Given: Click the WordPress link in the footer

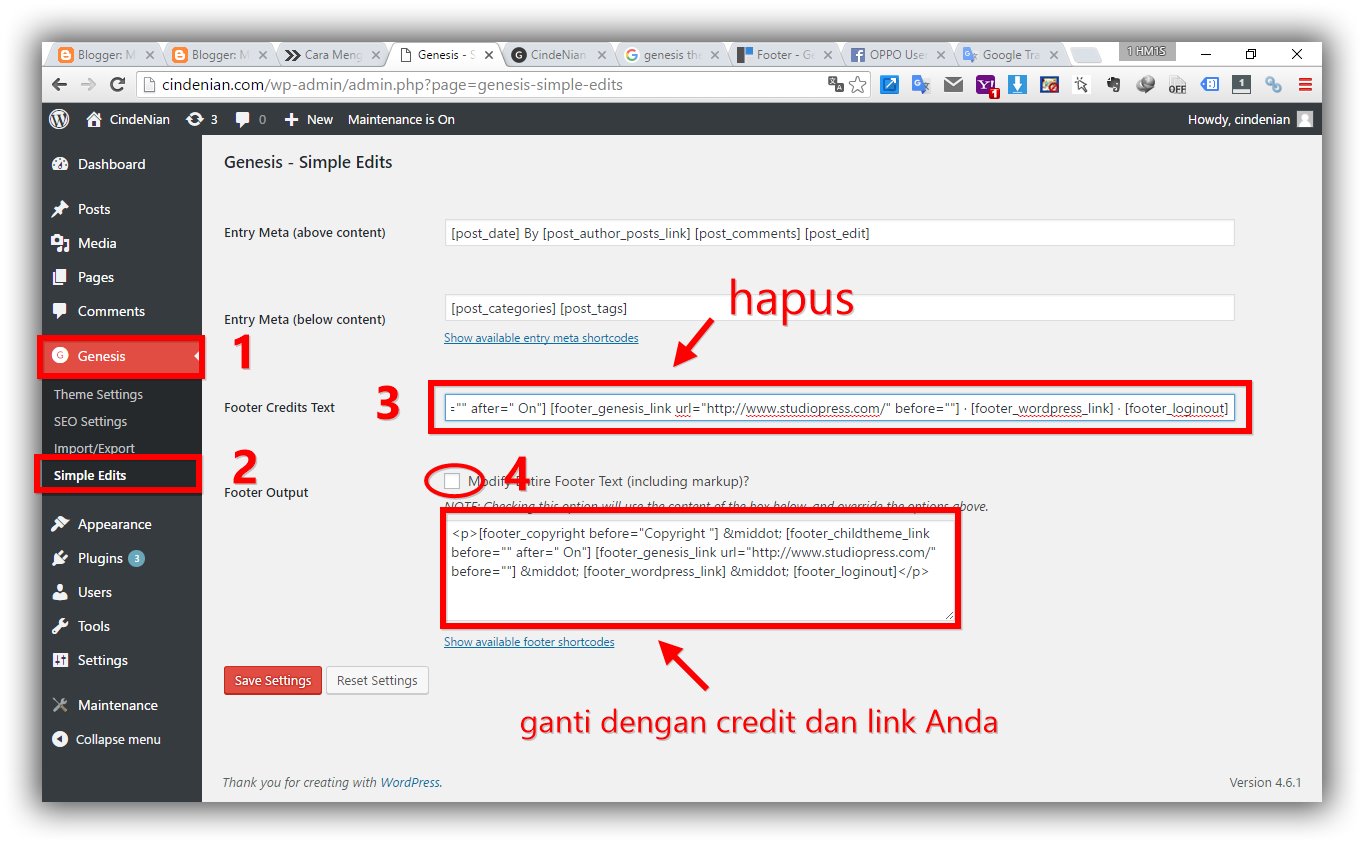Looking at the screenshot, I should (410, 782).
